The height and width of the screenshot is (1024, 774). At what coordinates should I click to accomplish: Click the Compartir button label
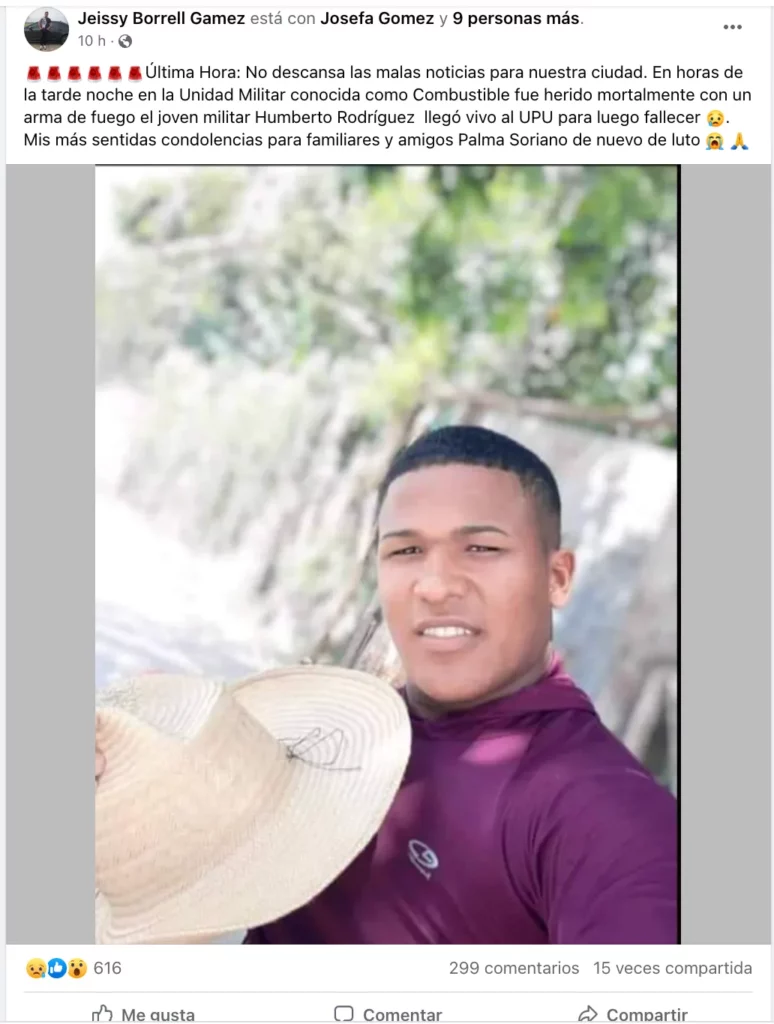[x=647, y=1015]
